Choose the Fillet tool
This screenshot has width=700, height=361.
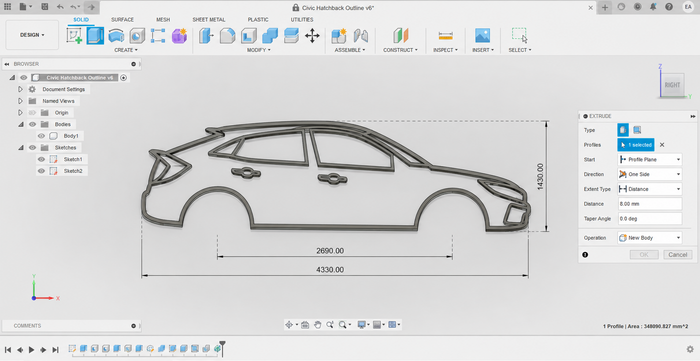click(228, 36)
